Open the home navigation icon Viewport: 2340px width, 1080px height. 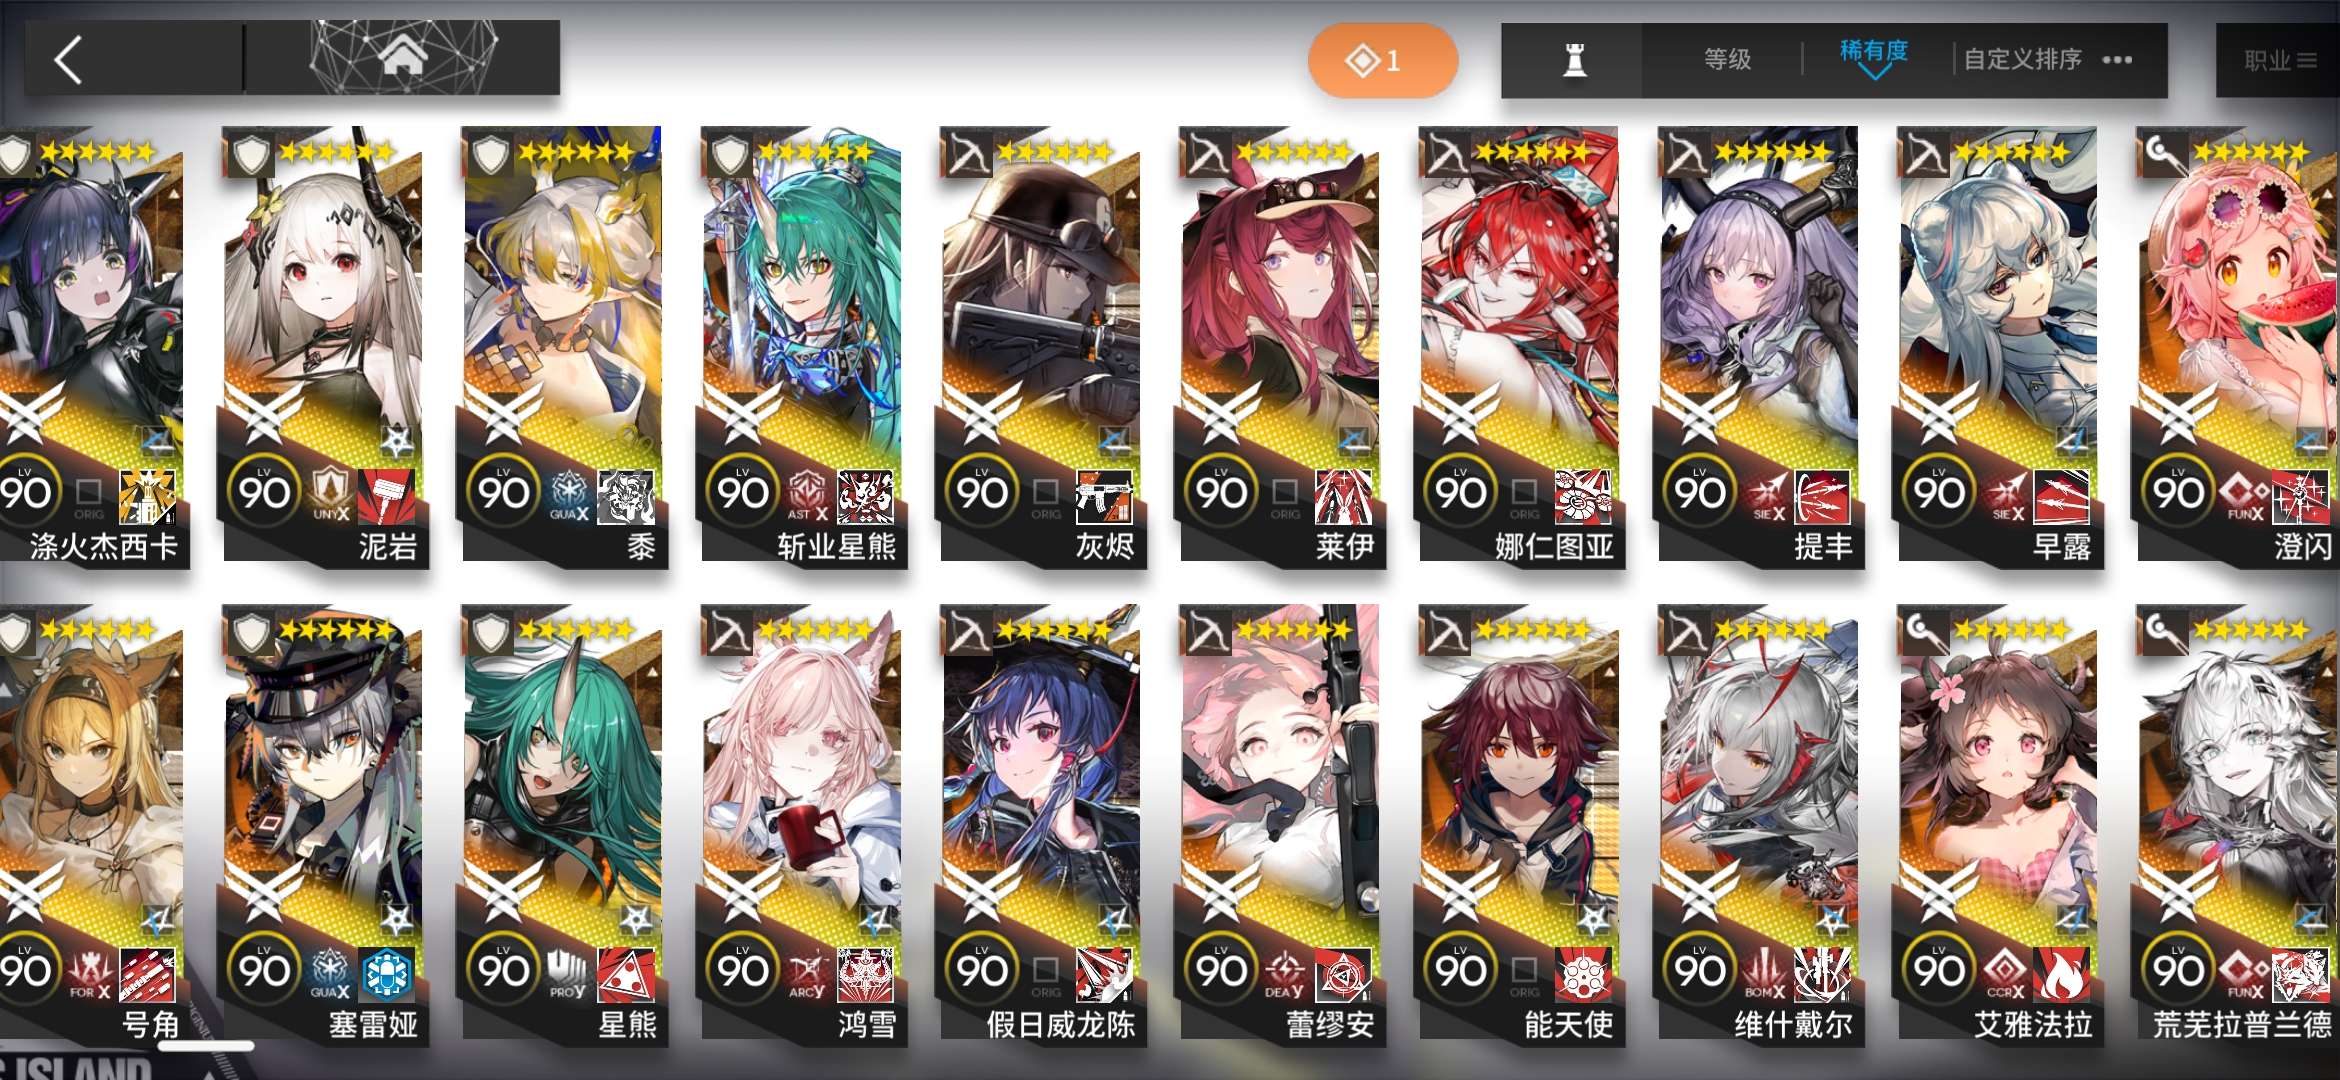(x=403, y=58)
